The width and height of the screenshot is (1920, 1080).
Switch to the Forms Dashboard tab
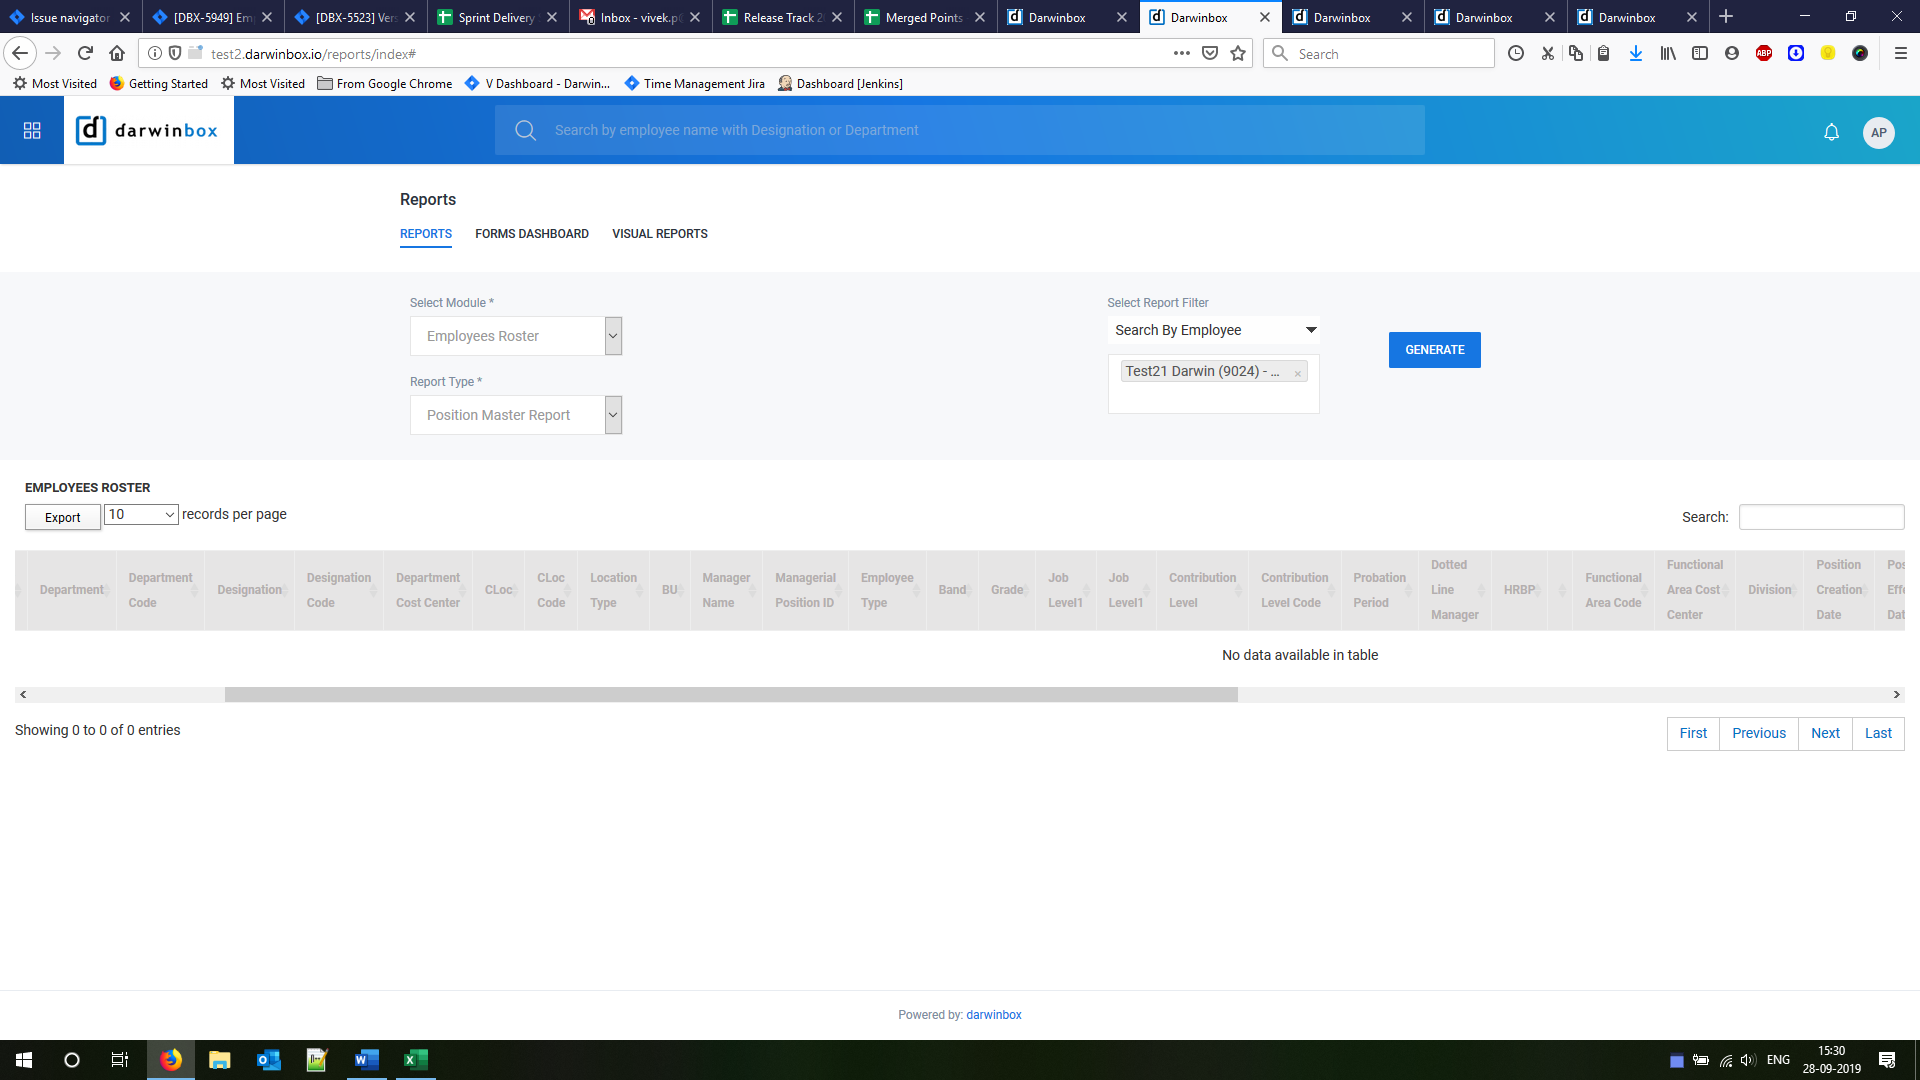coord(531,234)
